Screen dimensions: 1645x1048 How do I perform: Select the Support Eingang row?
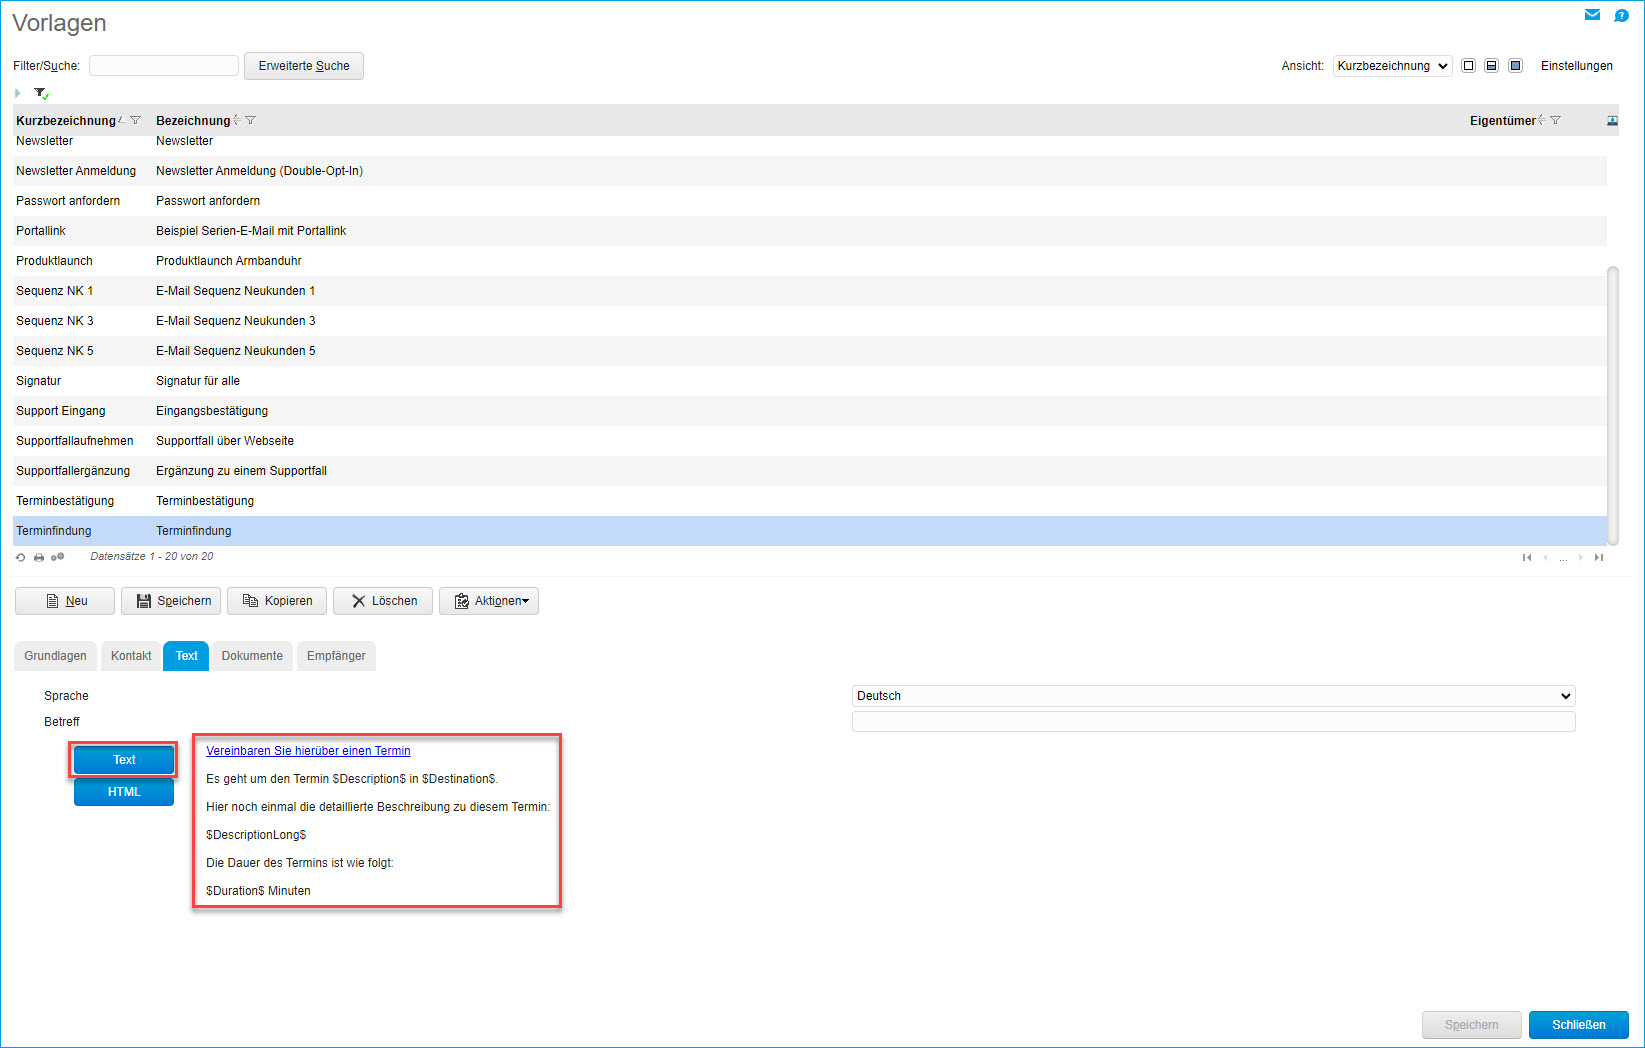(x=810, y=411)
